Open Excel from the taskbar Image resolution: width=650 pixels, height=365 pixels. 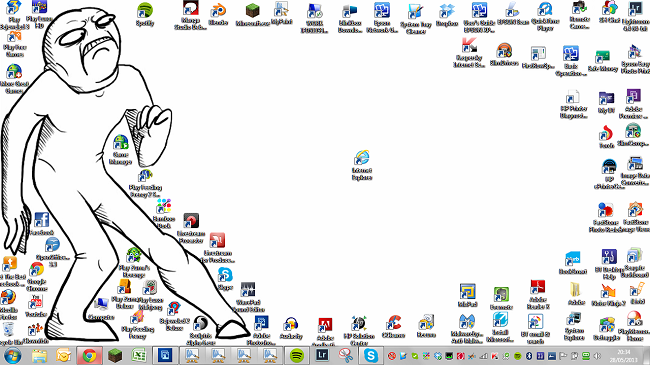coord(139,355)
